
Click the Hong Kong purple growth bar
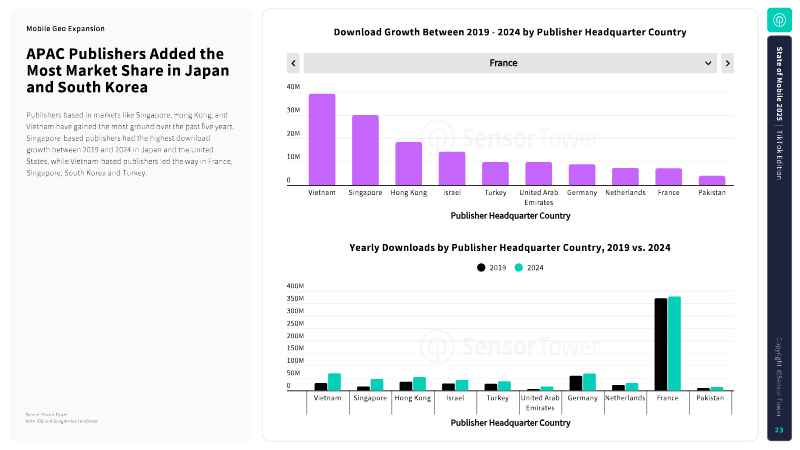tap(408, 163)
